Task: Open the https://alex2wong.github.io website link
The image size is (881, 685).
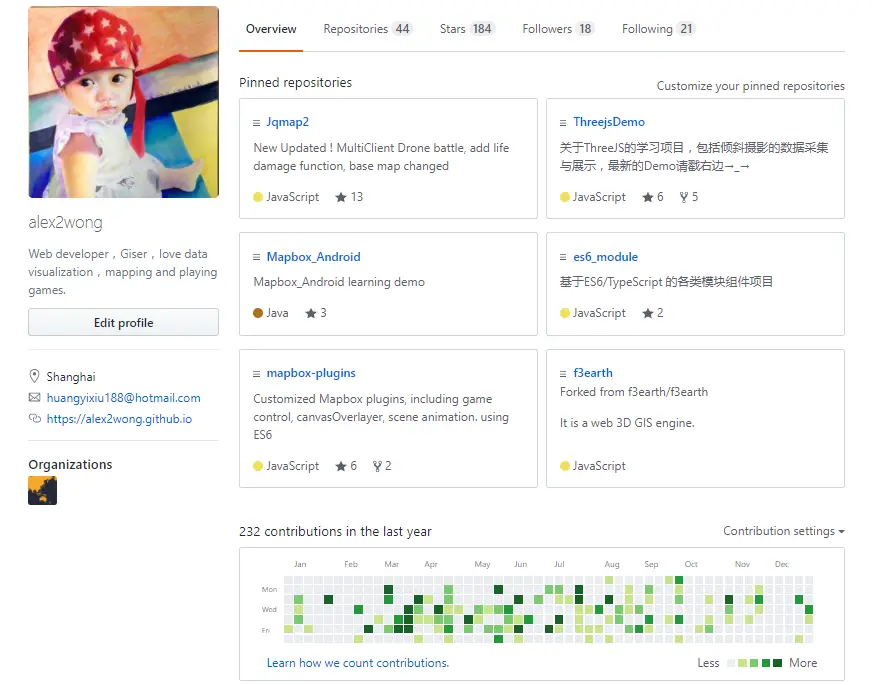Action: tap(119, 419)
